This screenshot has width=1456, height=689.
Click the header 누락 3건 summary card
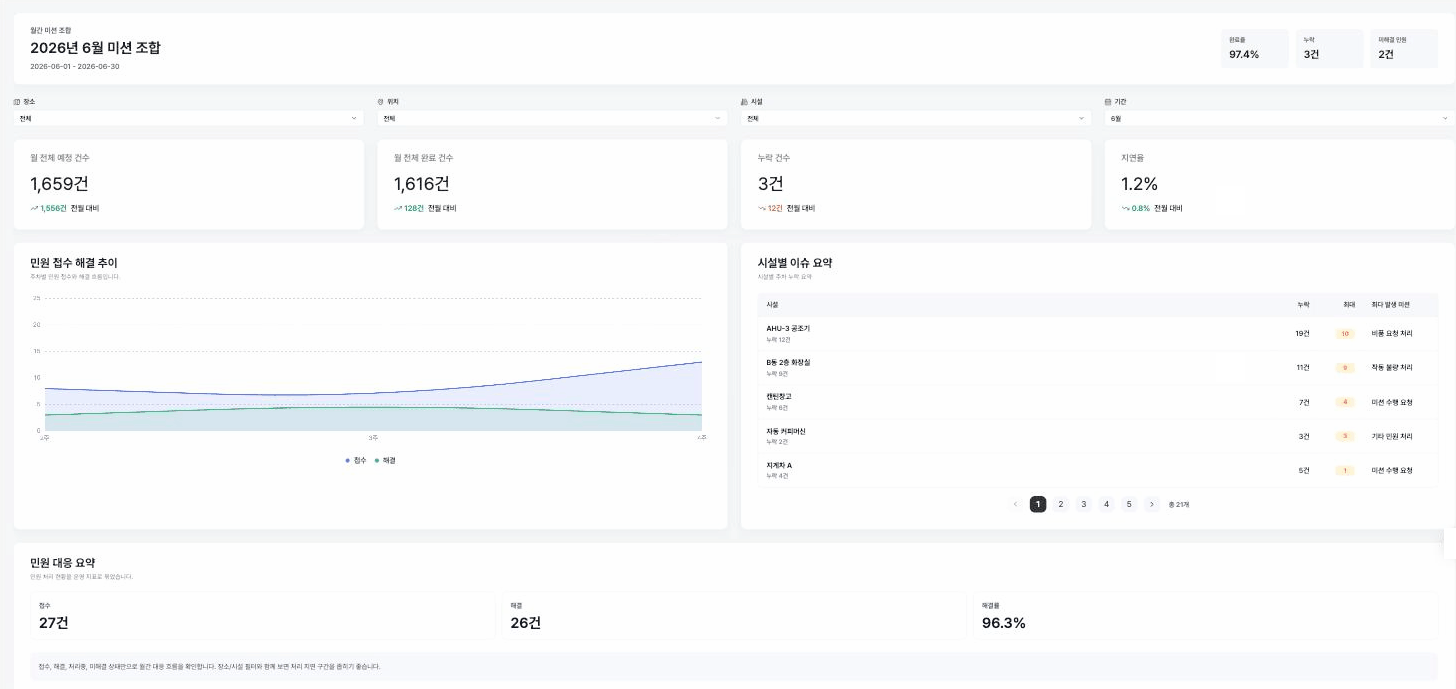click(x=1330, y=48)
